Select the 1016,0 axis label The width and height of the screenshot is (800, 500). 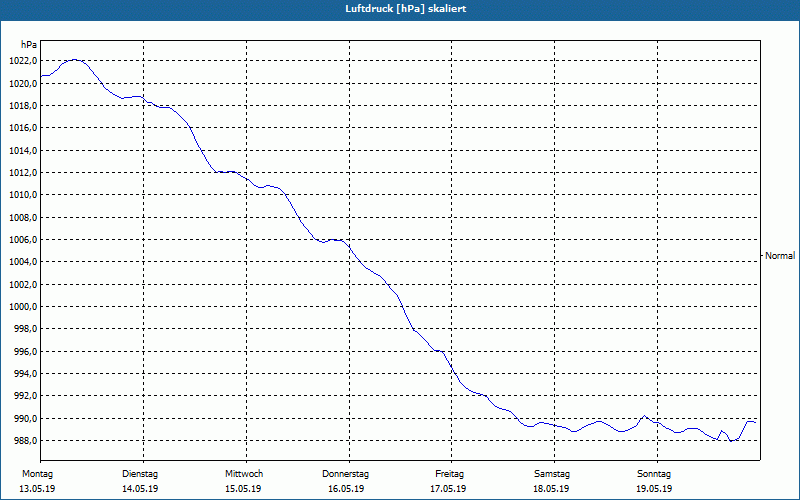23,128
